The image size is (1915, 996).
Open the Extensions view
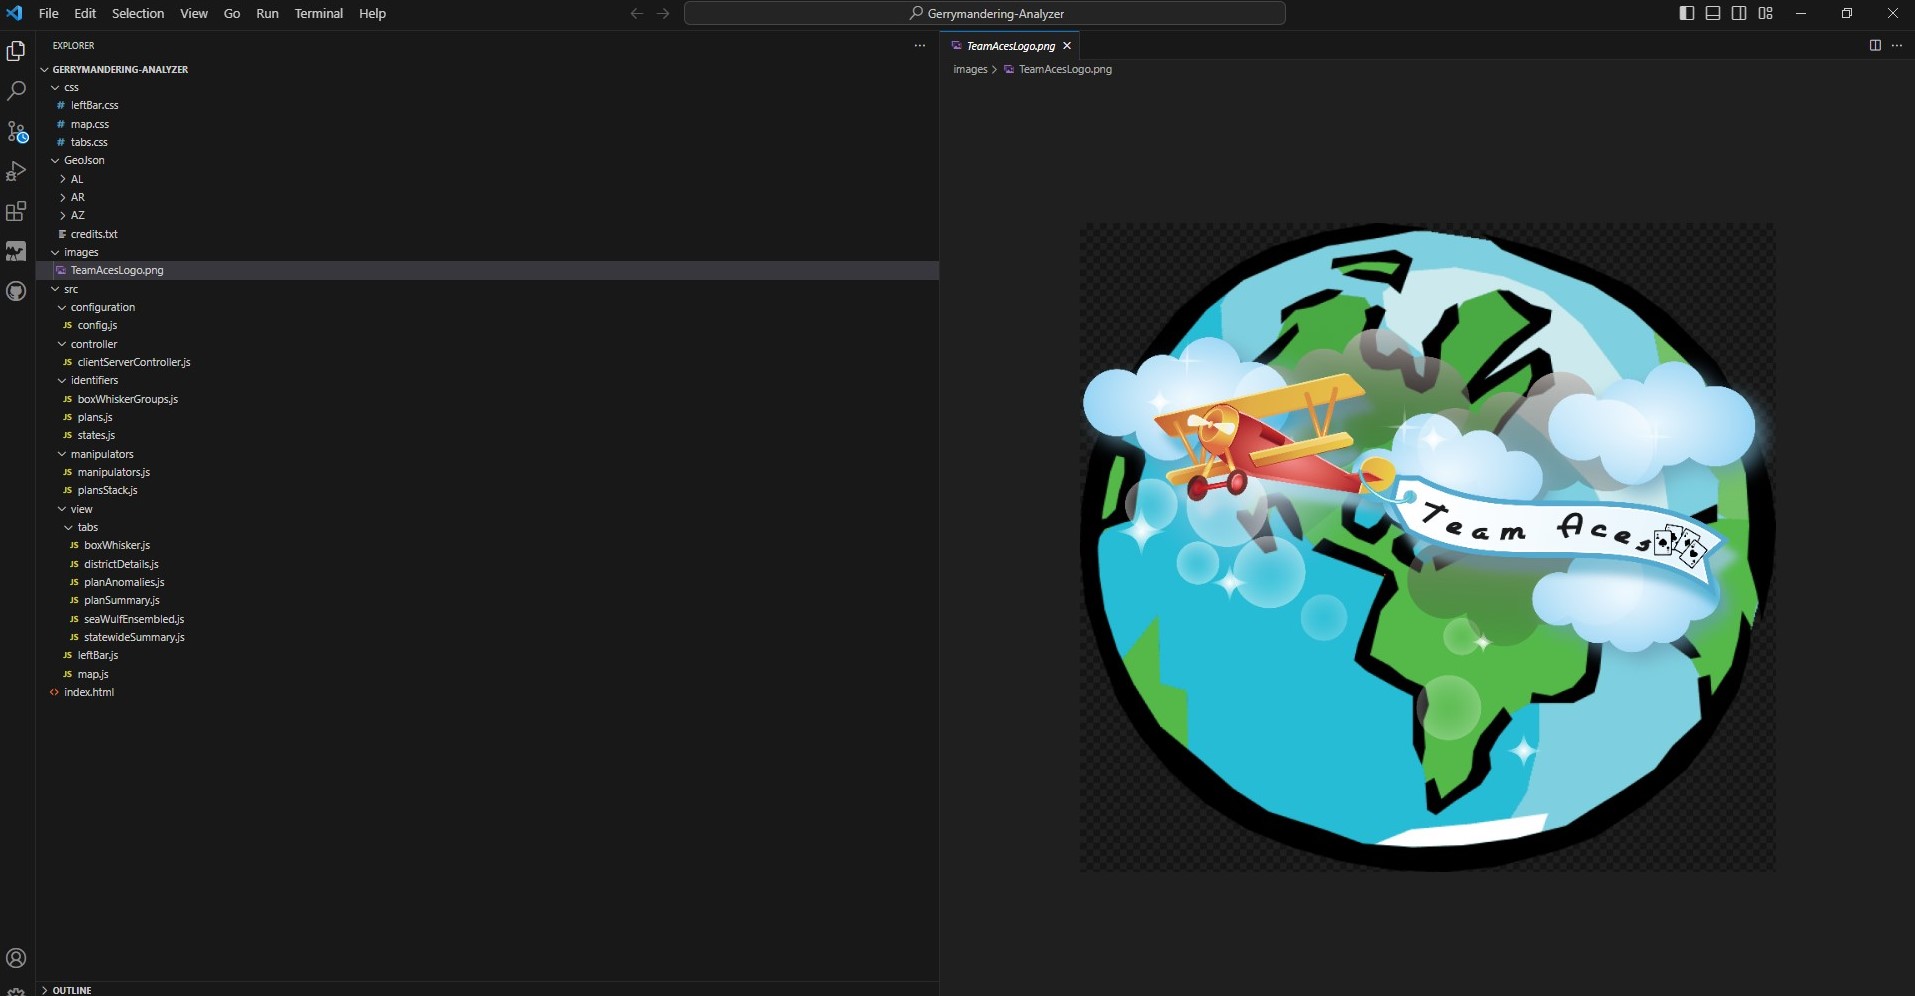coord(16,211)
